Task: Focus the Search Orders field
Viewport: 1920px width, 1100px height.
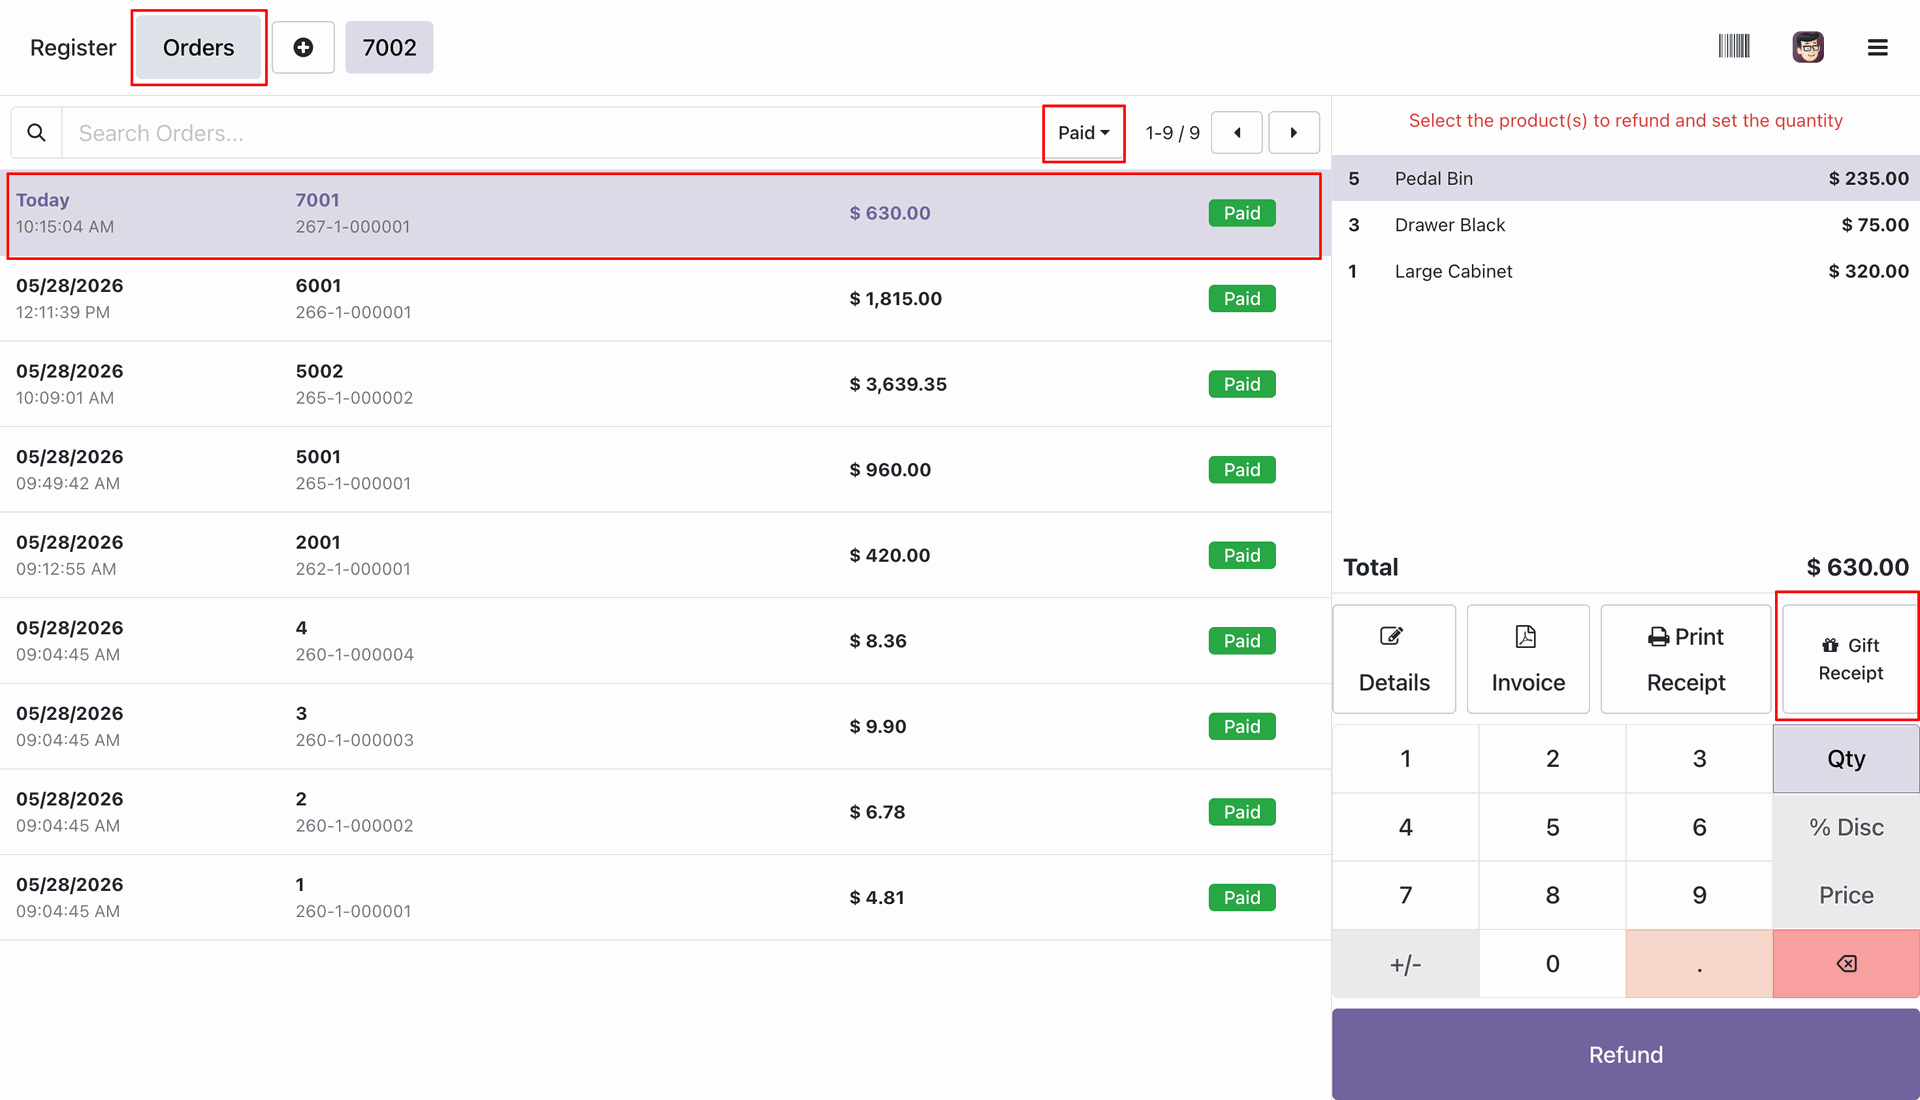Action: 552,133
